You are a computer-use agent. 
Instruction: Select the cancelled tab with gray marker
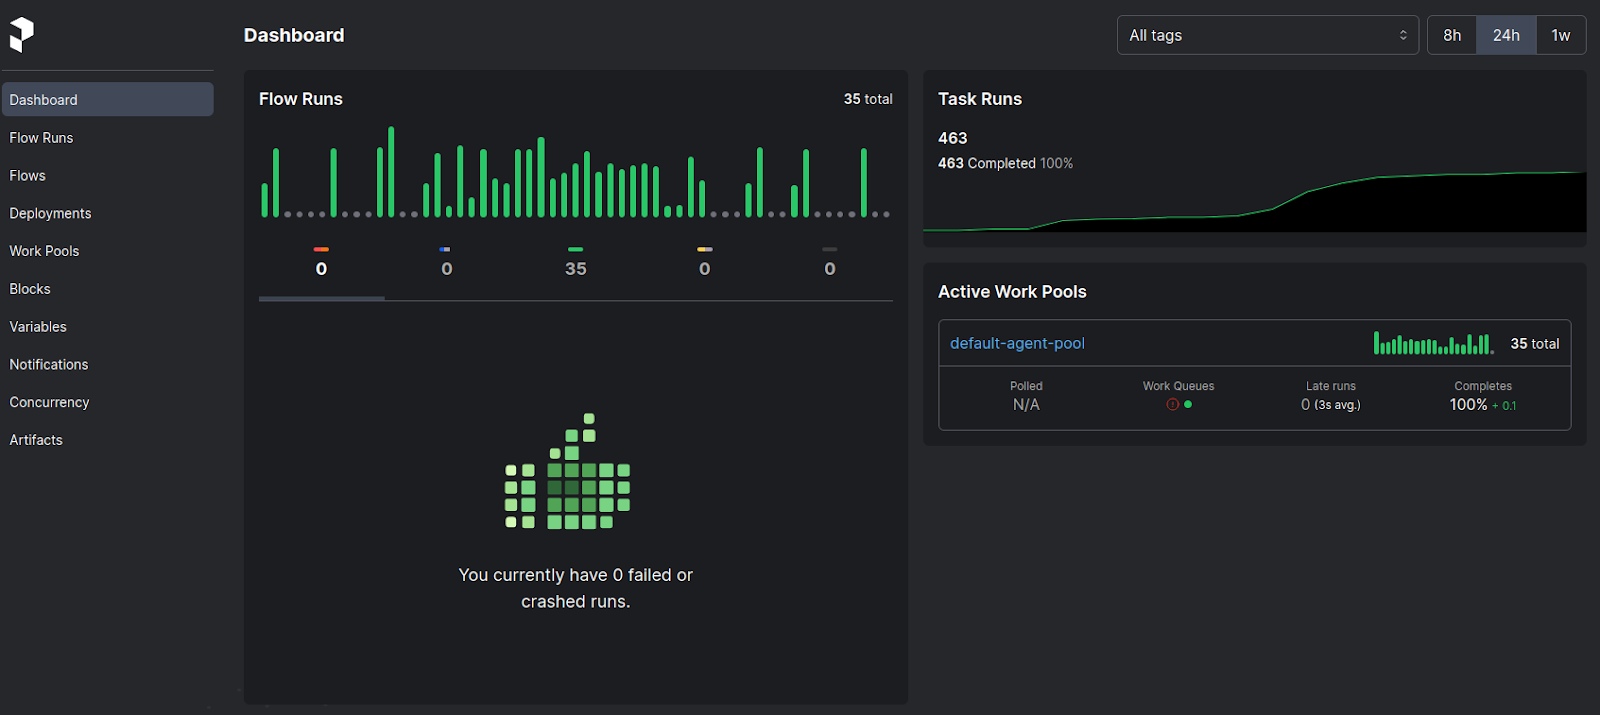click(830, 264)
